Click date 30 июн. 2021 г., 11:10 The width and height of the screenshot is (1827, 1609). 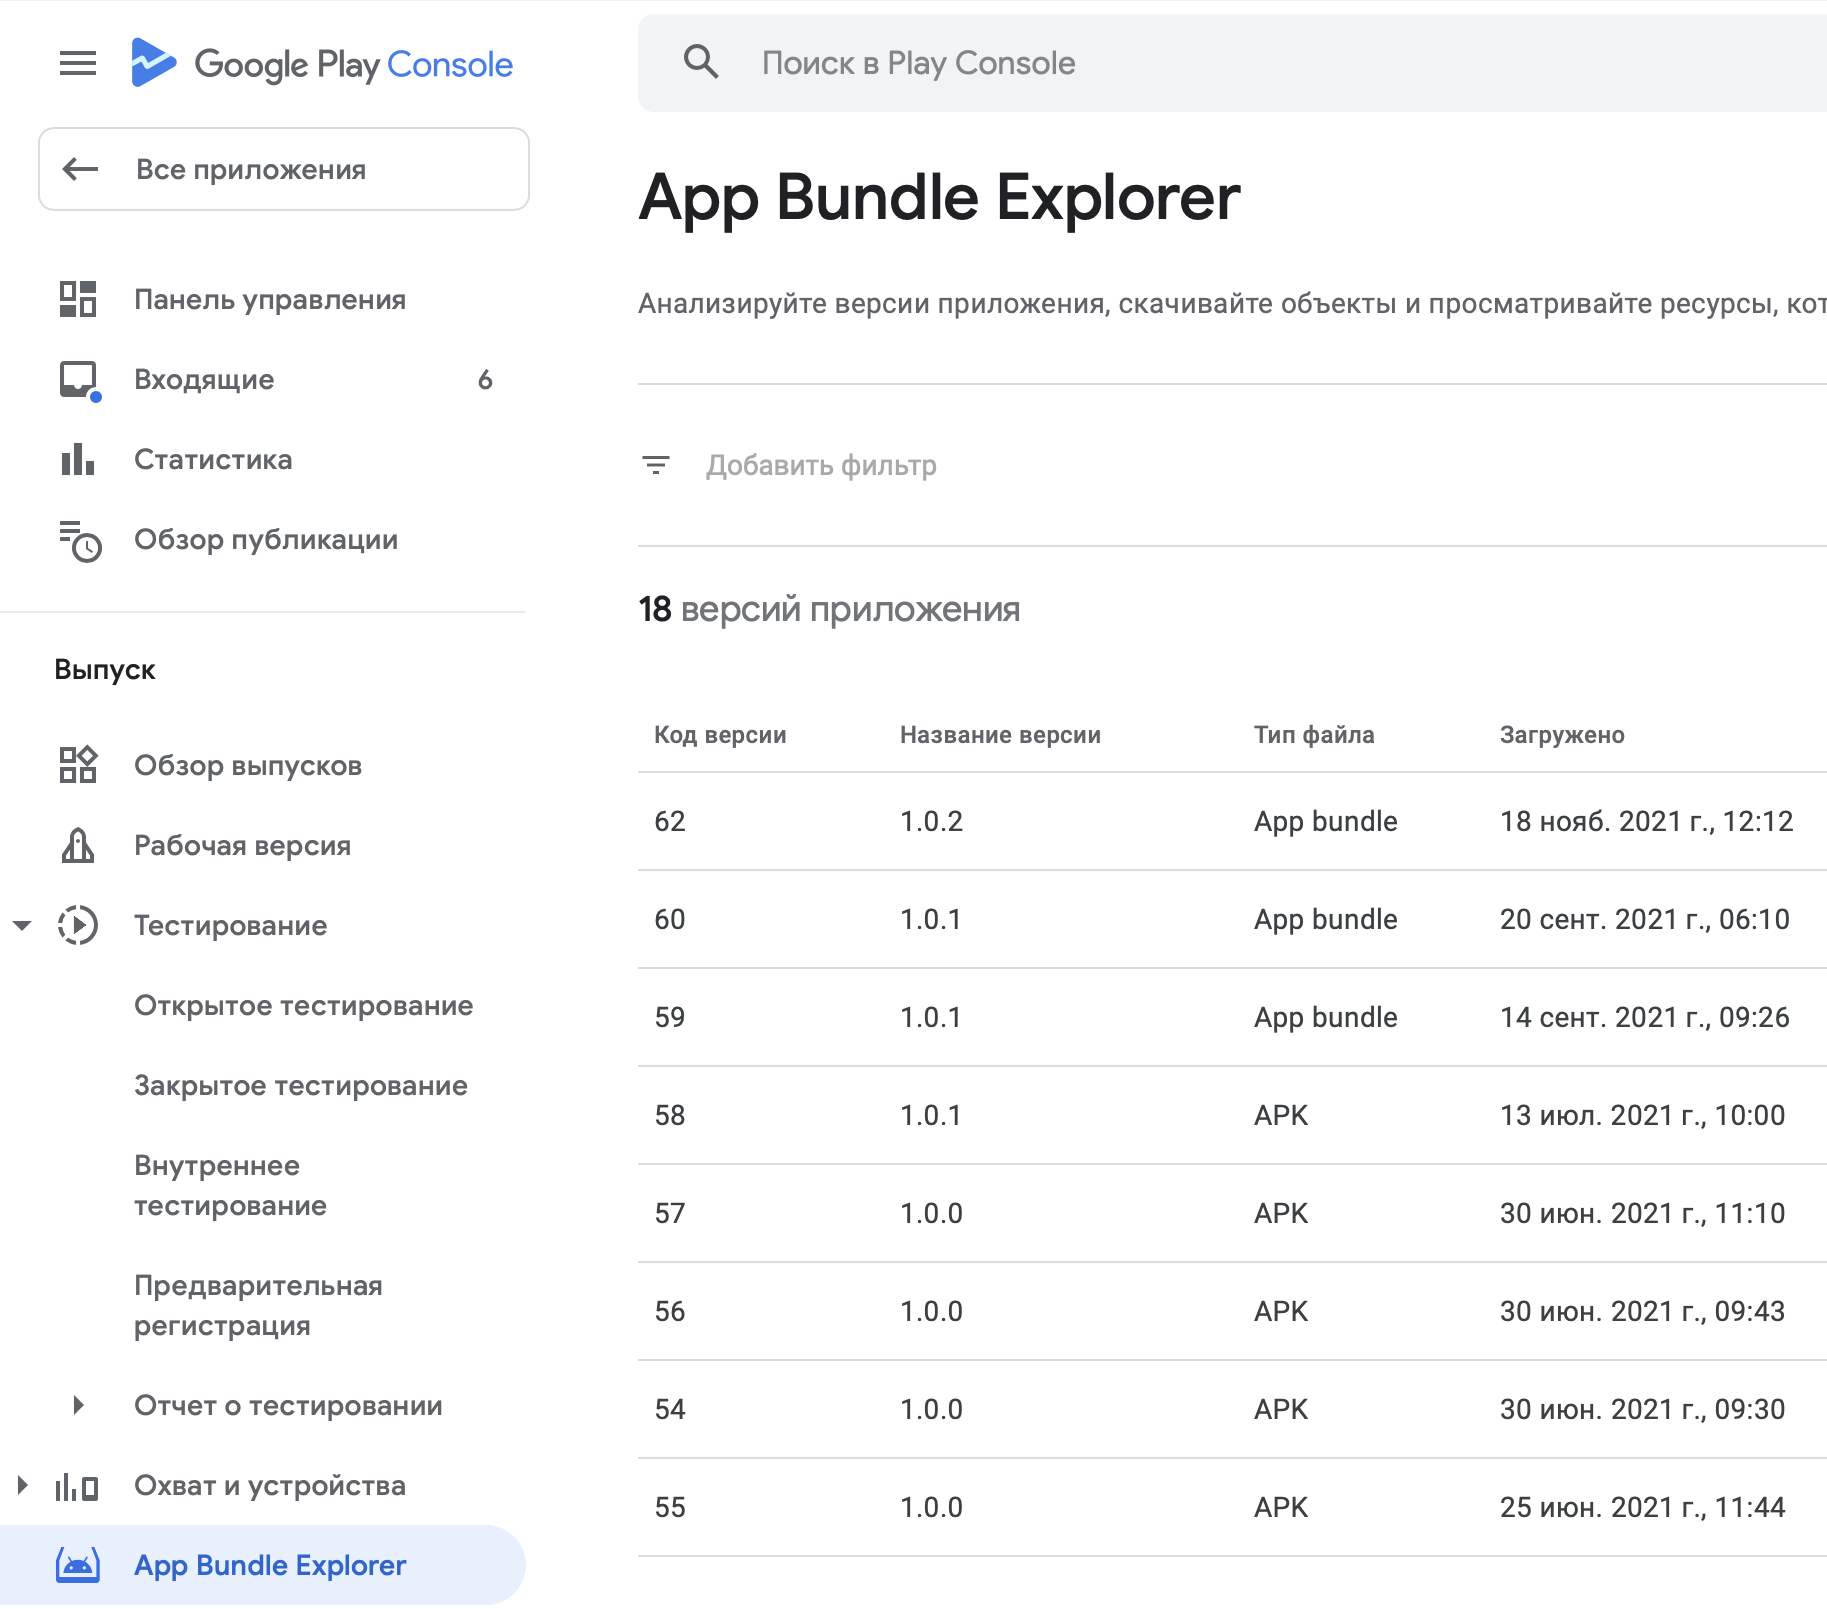(1642, 1213)
